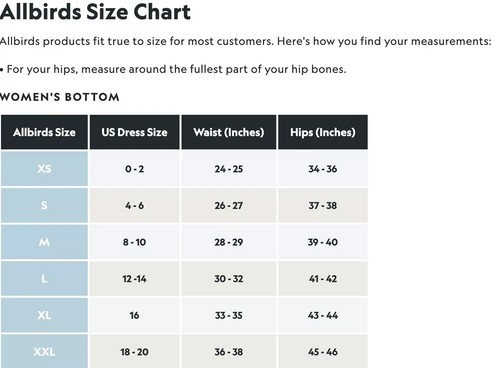Click the 12 -14 dress size cell
Screen dimensions: 500x368
(135, 279)
